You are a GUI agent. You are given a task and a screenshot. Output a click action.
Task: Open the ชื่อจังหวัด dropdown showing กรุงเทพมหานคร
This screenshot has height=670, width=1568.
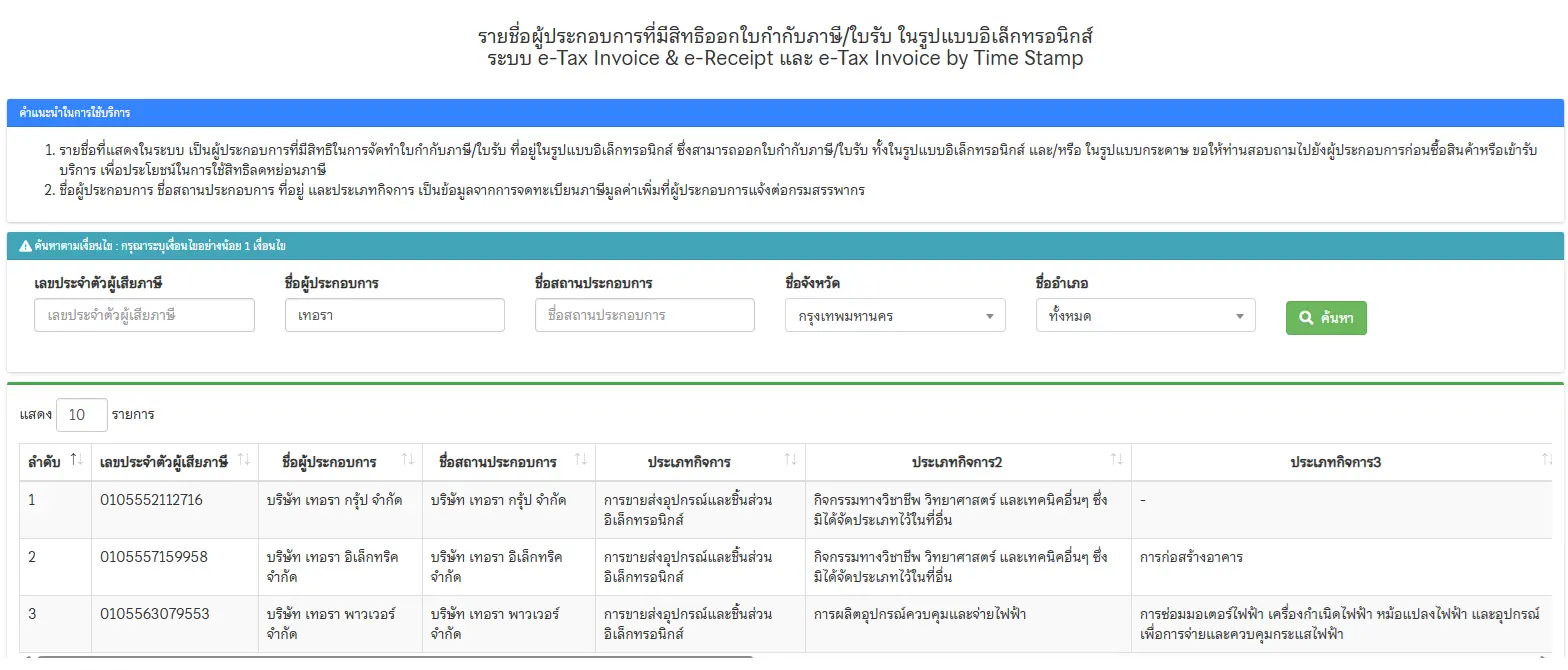coord(896,316)
